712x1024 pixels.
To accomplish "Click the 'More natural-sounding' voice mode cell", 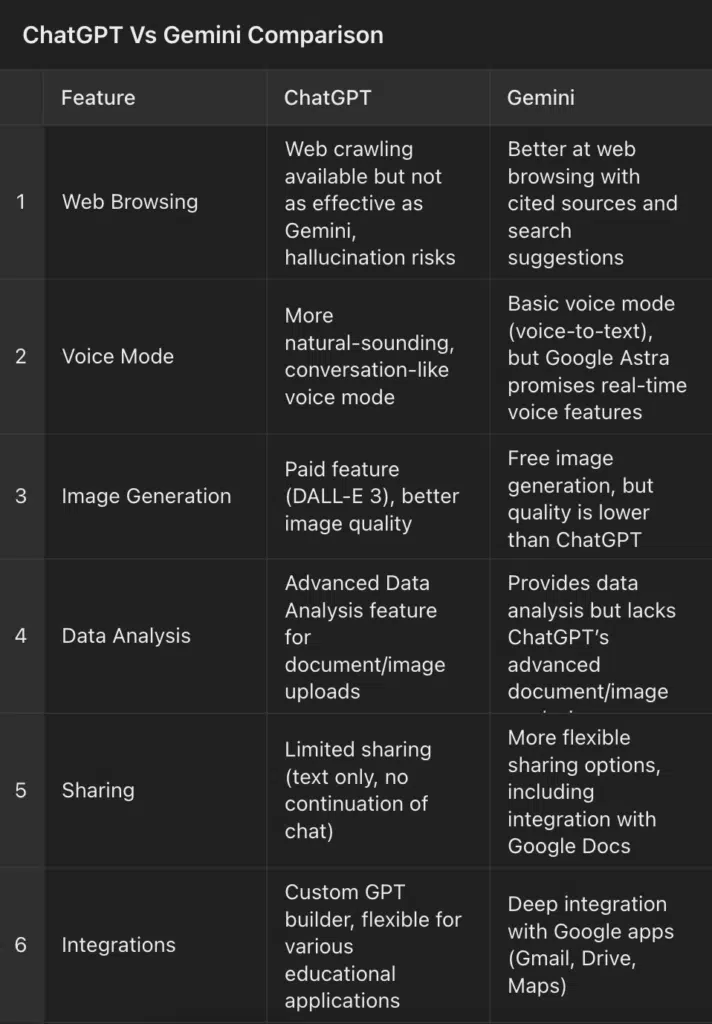I will point(369,356).
